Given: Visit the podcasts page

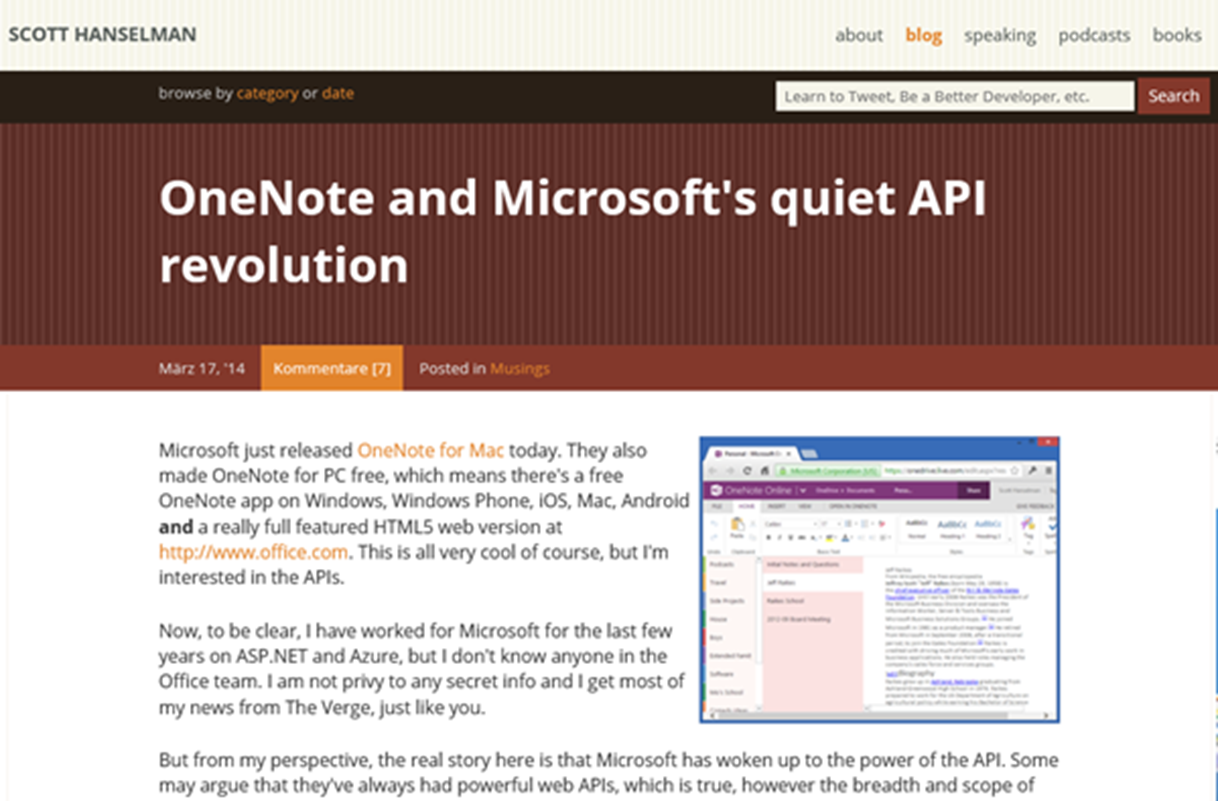Looking at the screenshot, I should click(1094, 35).
